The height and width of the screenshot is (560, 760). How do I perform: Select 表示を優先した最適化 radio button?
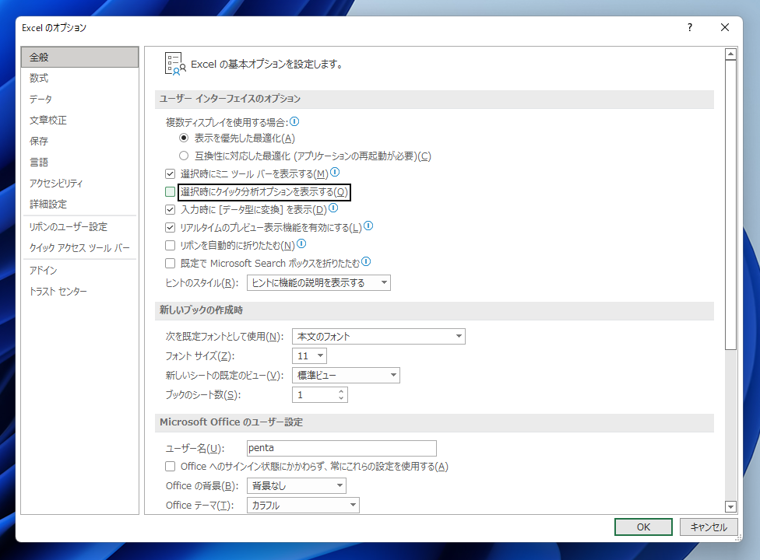184,138
